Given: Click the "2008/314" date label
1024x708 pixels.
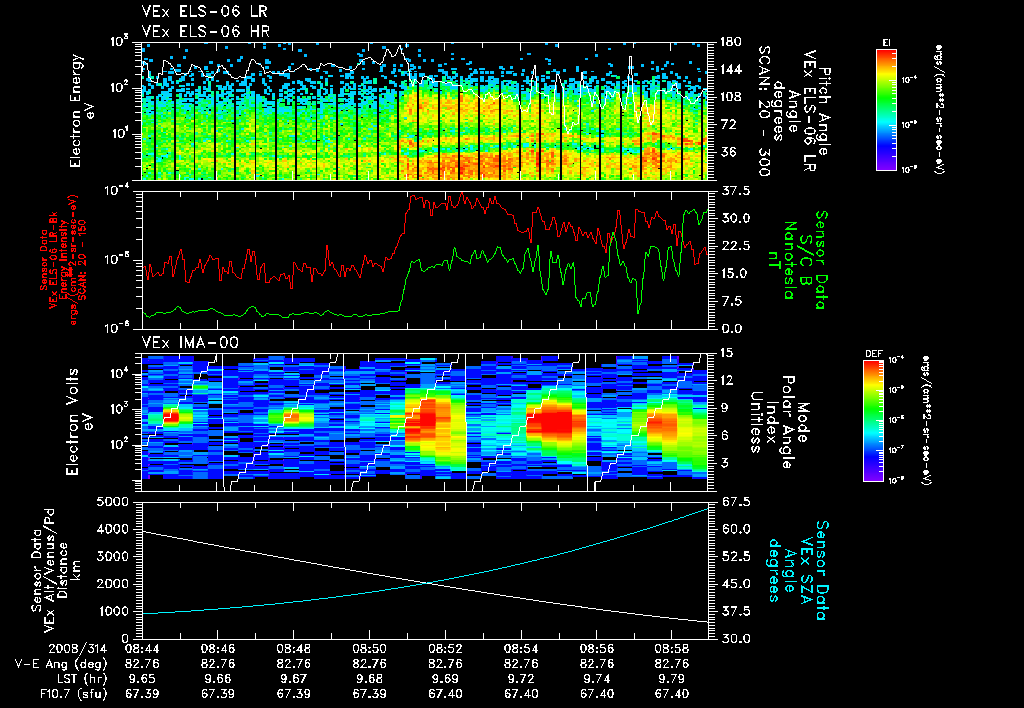Looking at the screenshot, I should click(x=78, y=649).
